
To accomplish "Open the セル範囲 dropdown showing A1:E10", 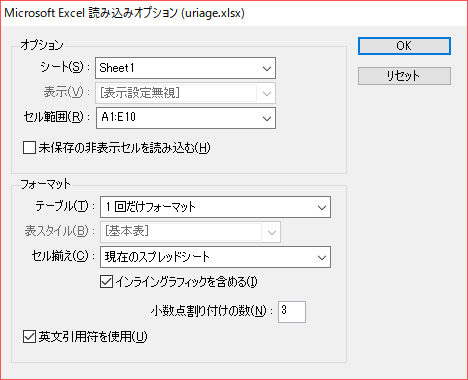I will 186,118.
